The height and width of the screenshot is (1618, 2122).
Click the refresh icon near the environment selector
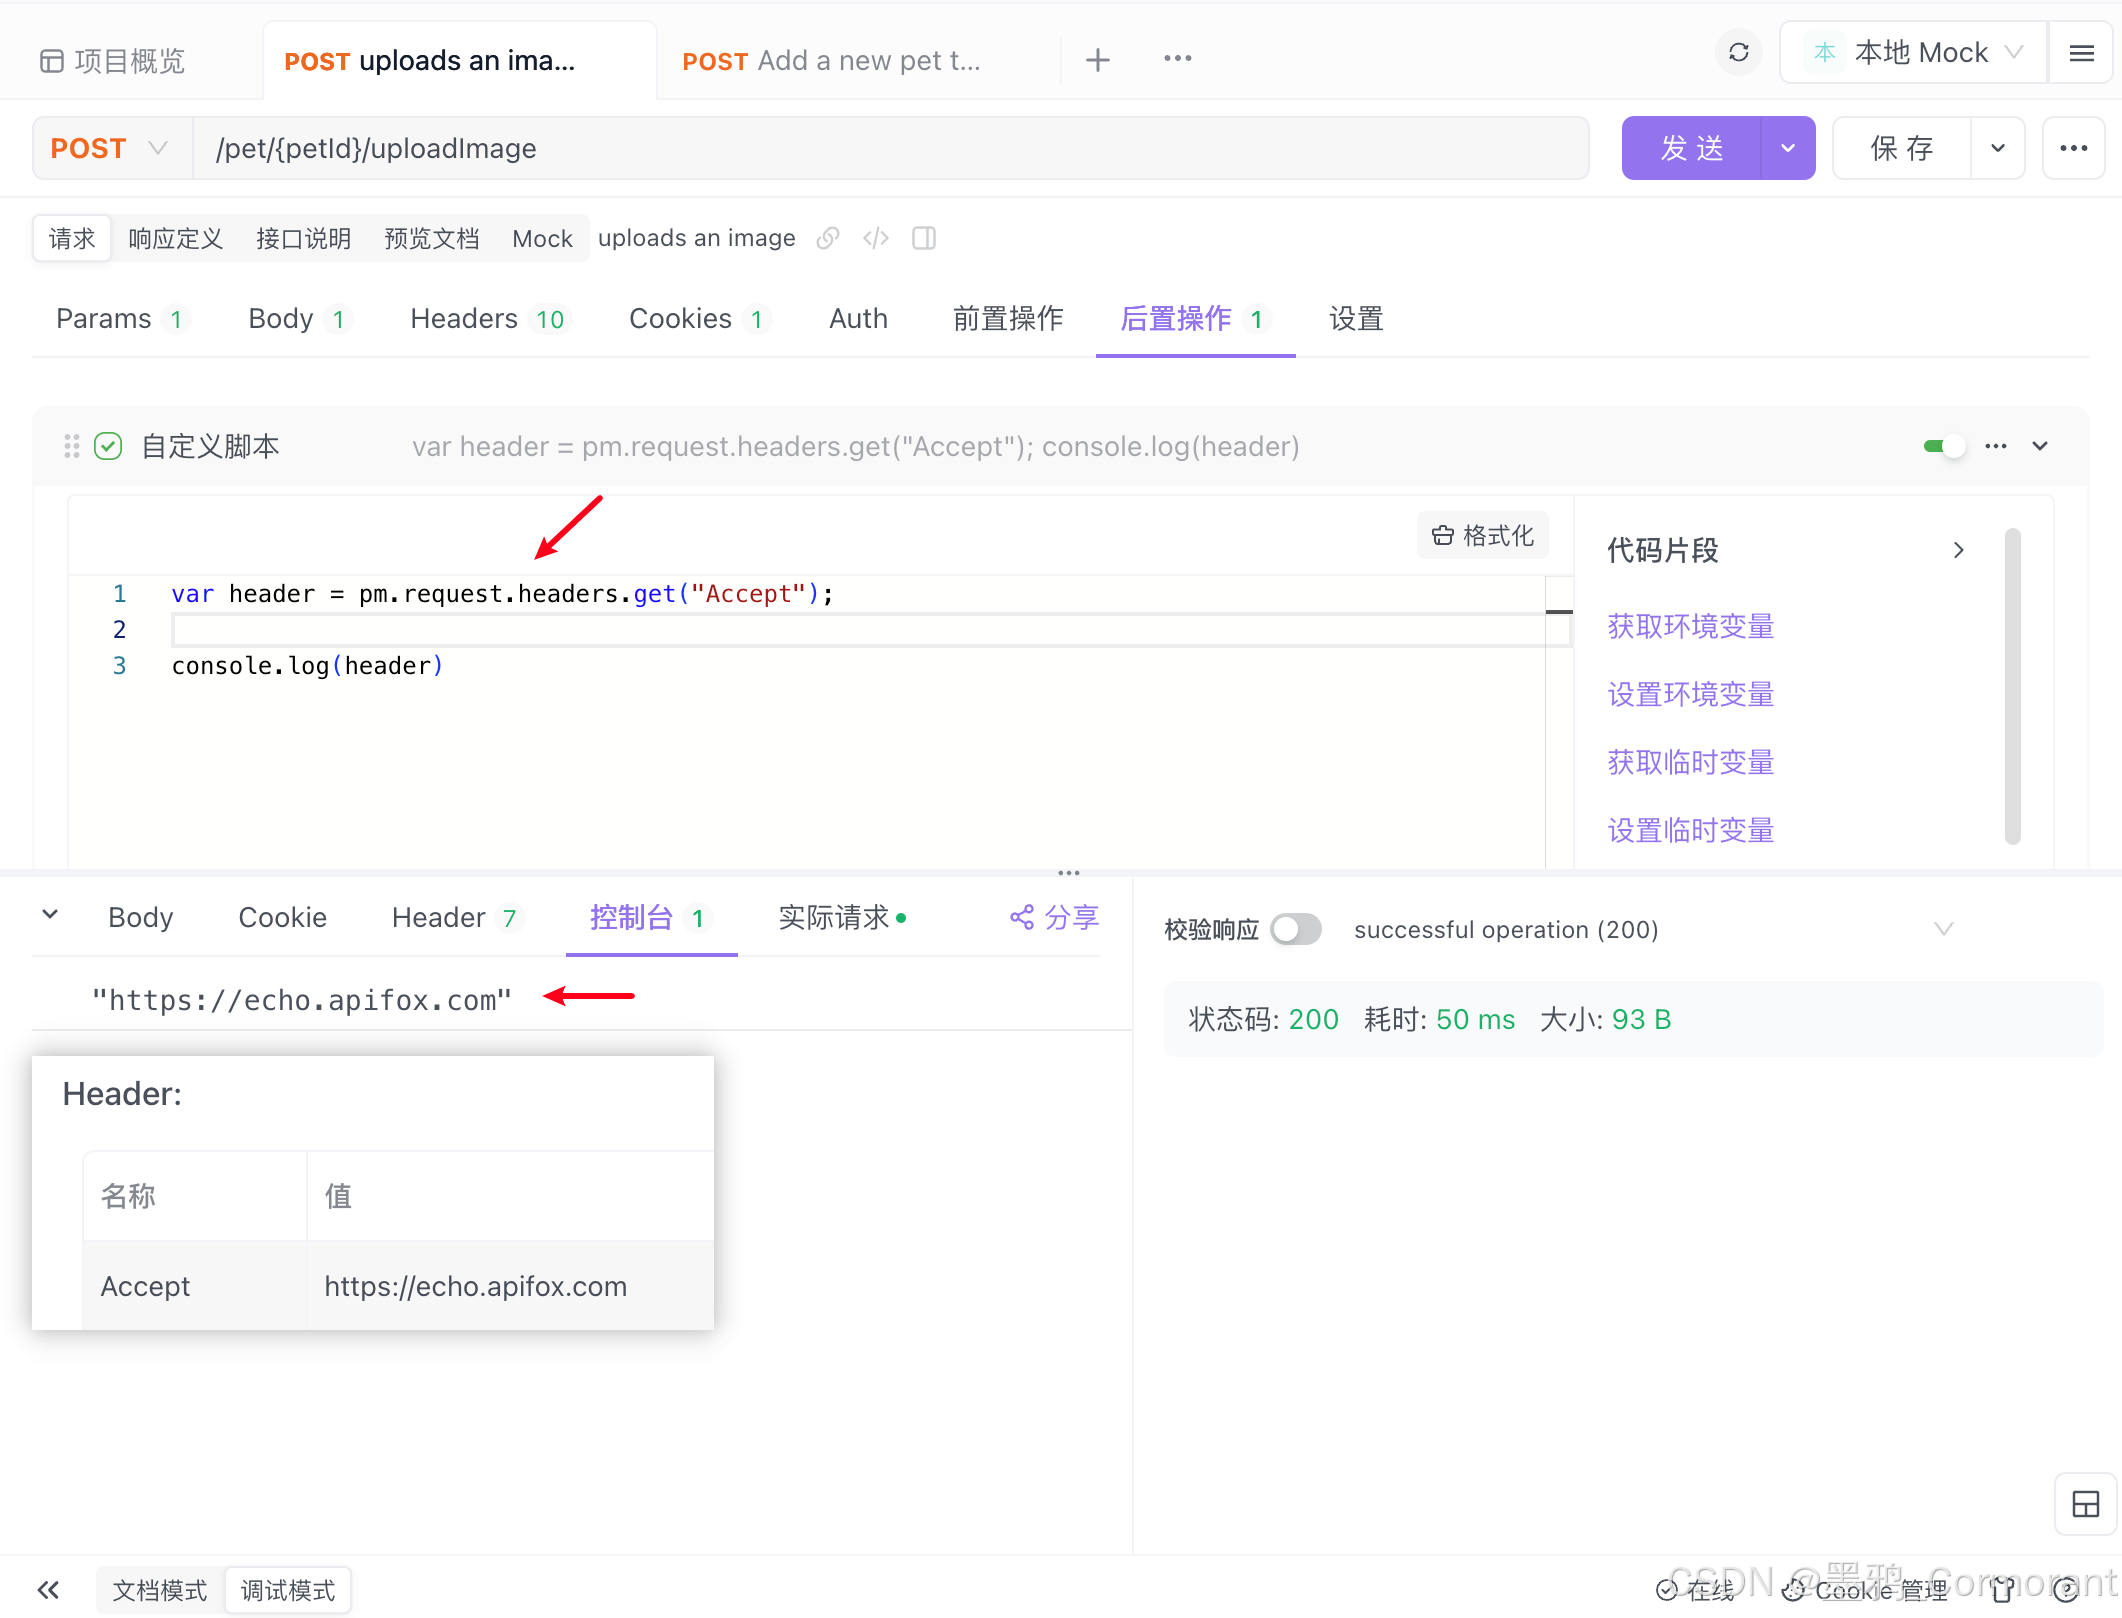point(1738,53)
